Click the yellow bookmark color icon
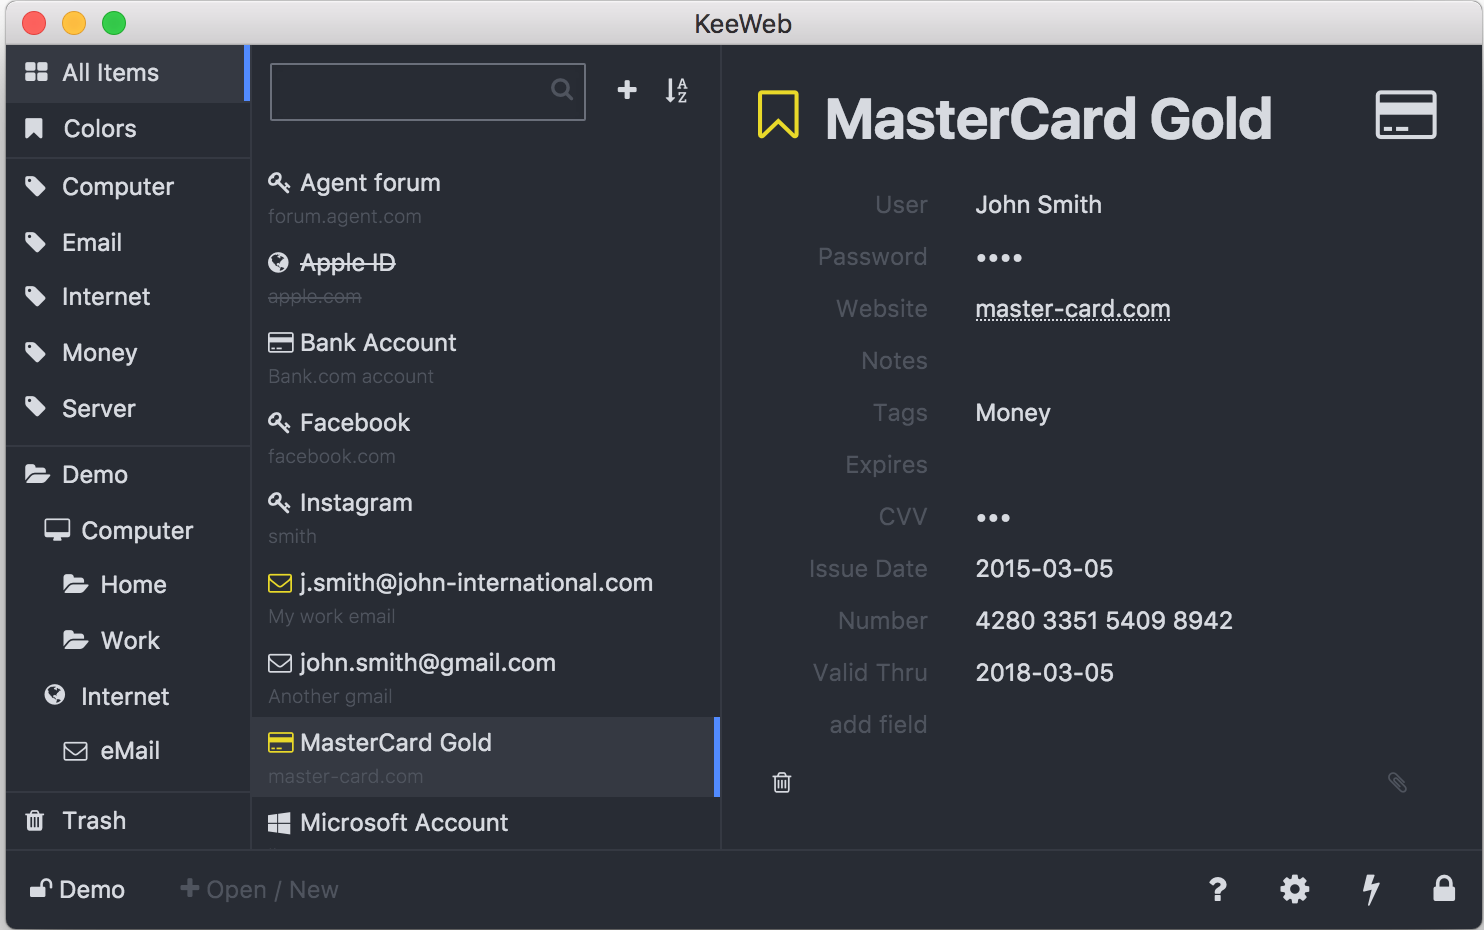Image resolution: width=1484 pixels, height=930 pixels. pos(778,115)
